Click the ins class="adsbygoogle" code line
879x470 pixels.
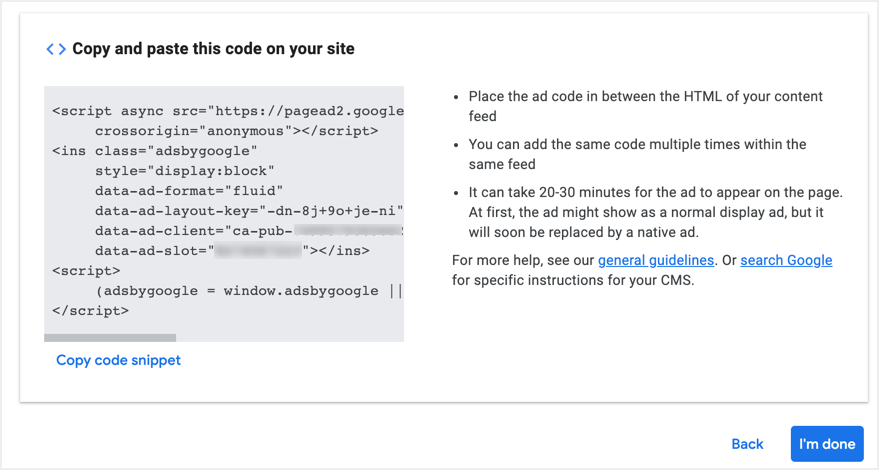coord(155,151)
